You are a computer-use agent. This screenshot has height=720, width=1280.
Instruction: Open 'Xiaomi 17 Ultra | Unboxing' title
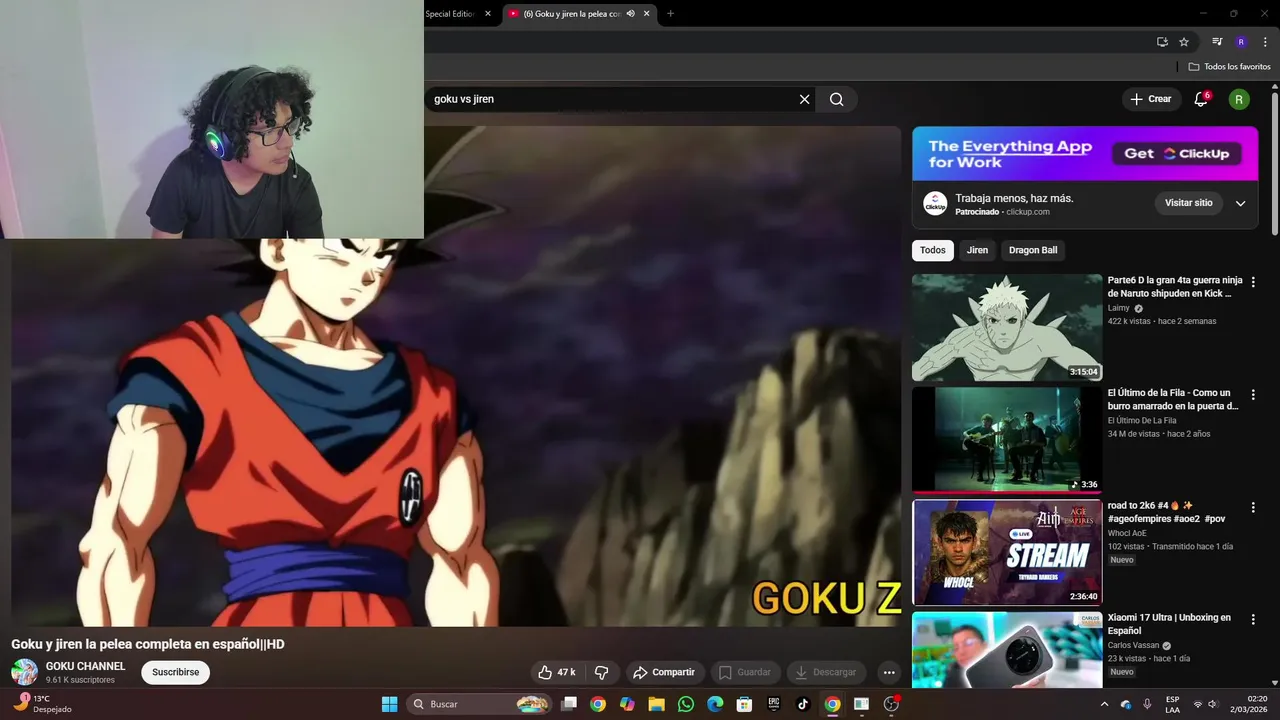click(x=1169, y=624)
